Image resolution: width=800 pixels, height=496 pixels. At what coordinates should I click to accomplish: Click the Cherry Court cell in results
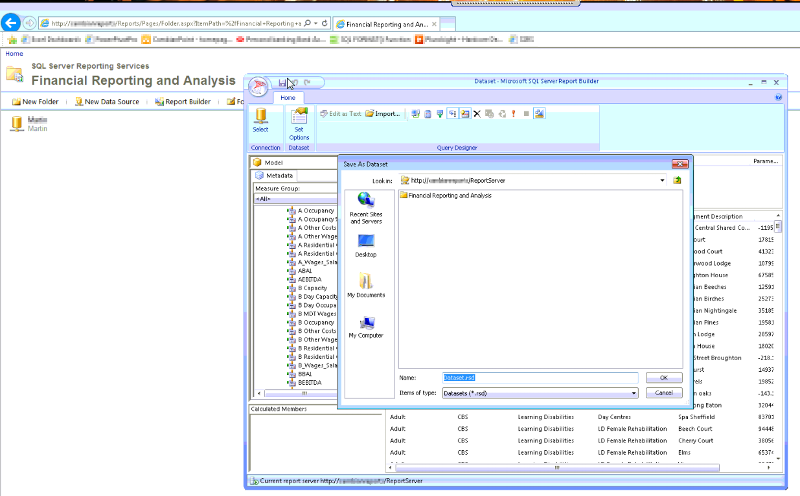695,441
